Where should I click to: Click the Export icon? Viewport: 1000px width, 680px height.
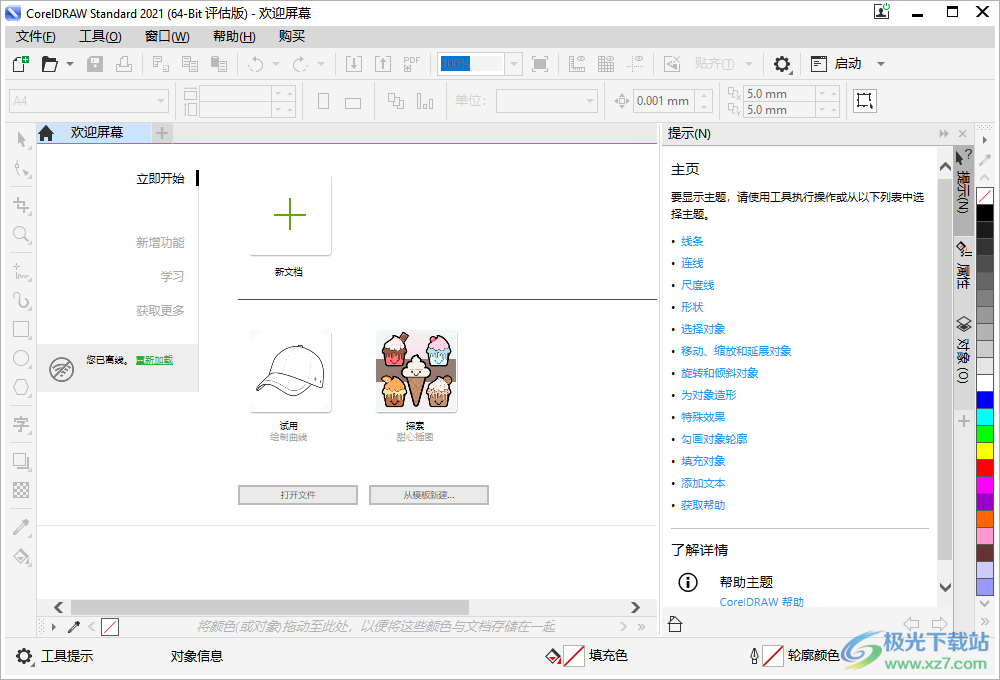pos(383,64)
